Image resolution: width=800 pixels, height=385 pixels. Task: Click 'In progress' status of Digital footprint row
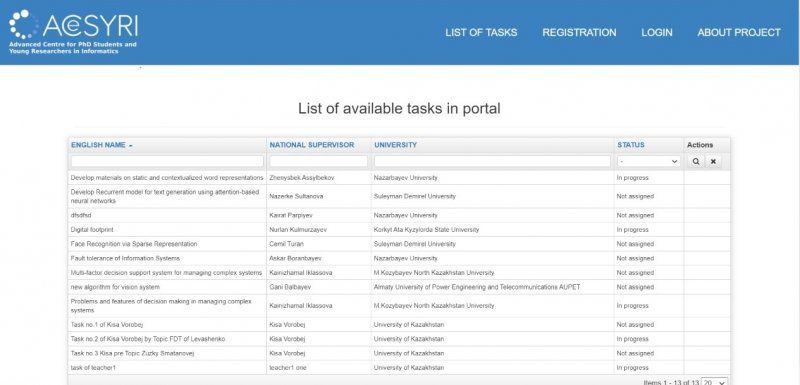click(x=633, y=230)
